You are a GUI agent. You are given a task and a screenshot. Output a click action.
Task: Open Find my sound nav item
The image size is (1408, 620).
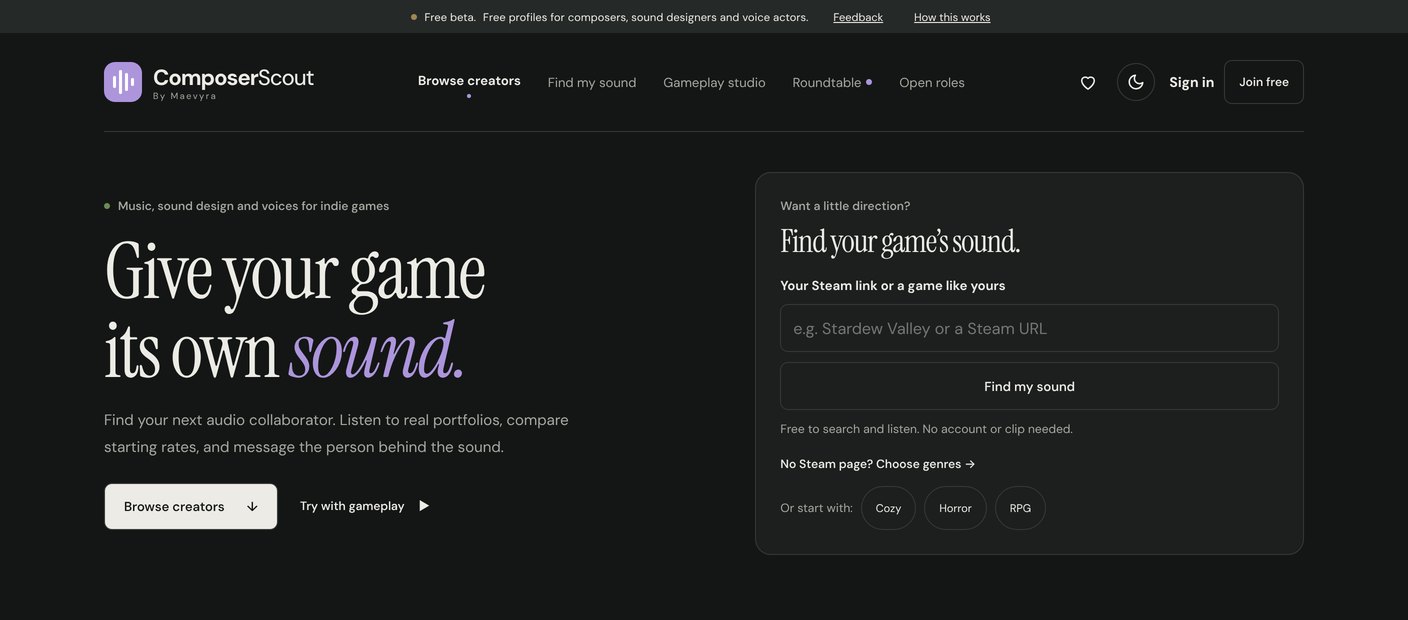point(592,83)
